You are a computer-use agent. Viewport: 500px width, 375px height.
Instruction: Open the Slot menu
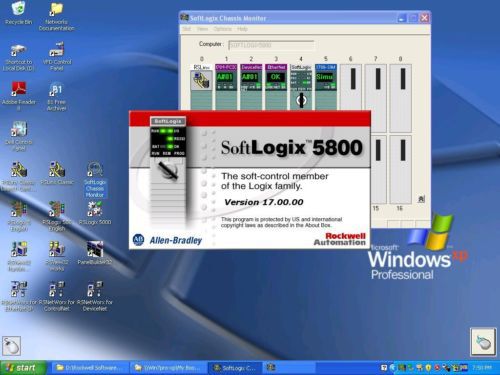187,29
